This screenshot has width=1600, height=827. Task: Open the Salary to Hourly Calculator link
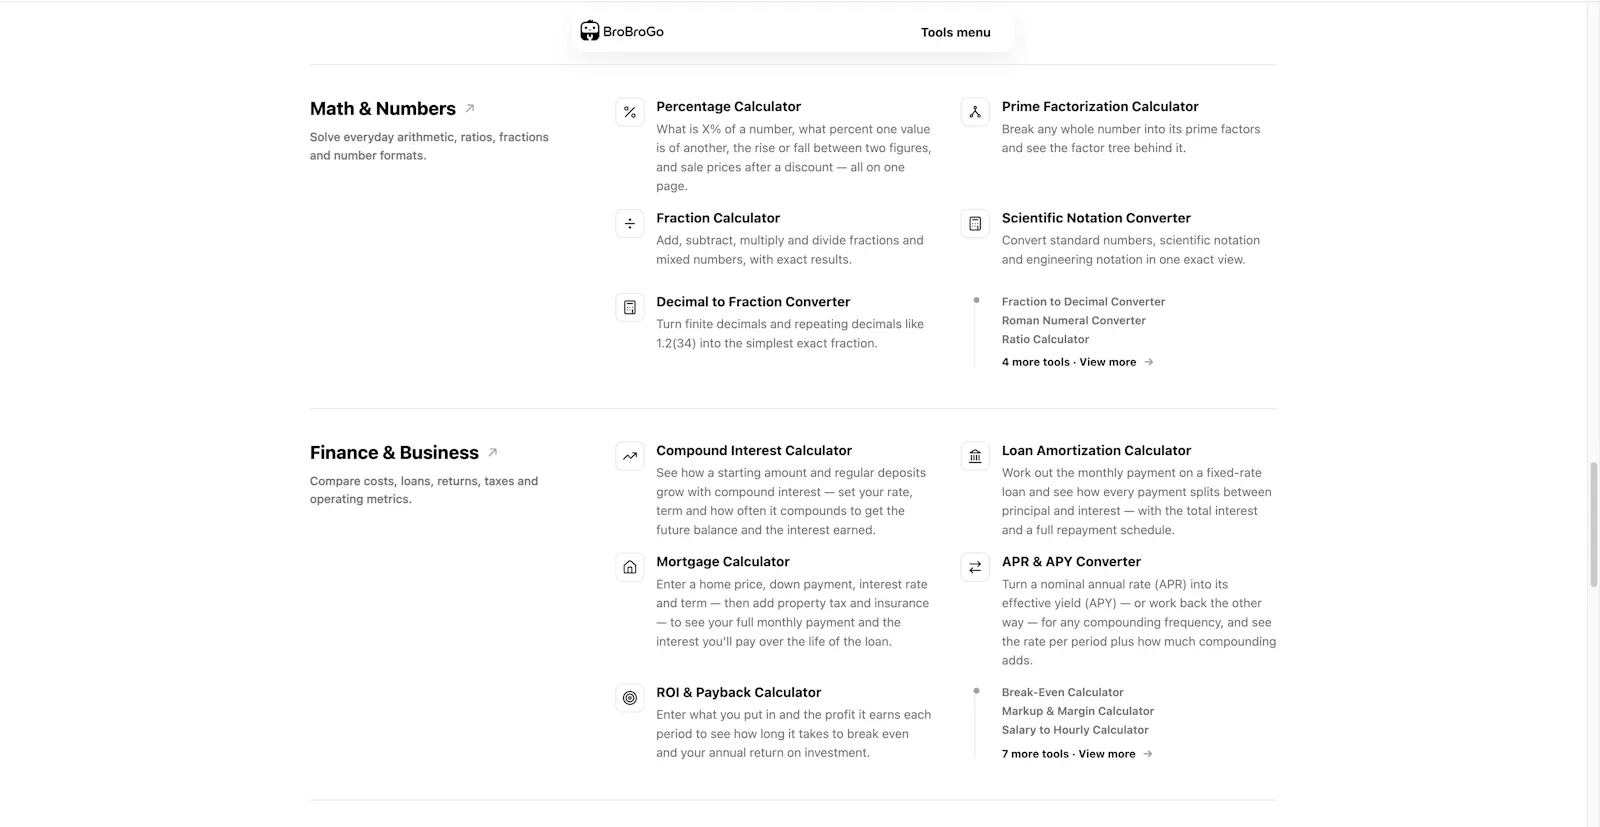[1075, 730]
